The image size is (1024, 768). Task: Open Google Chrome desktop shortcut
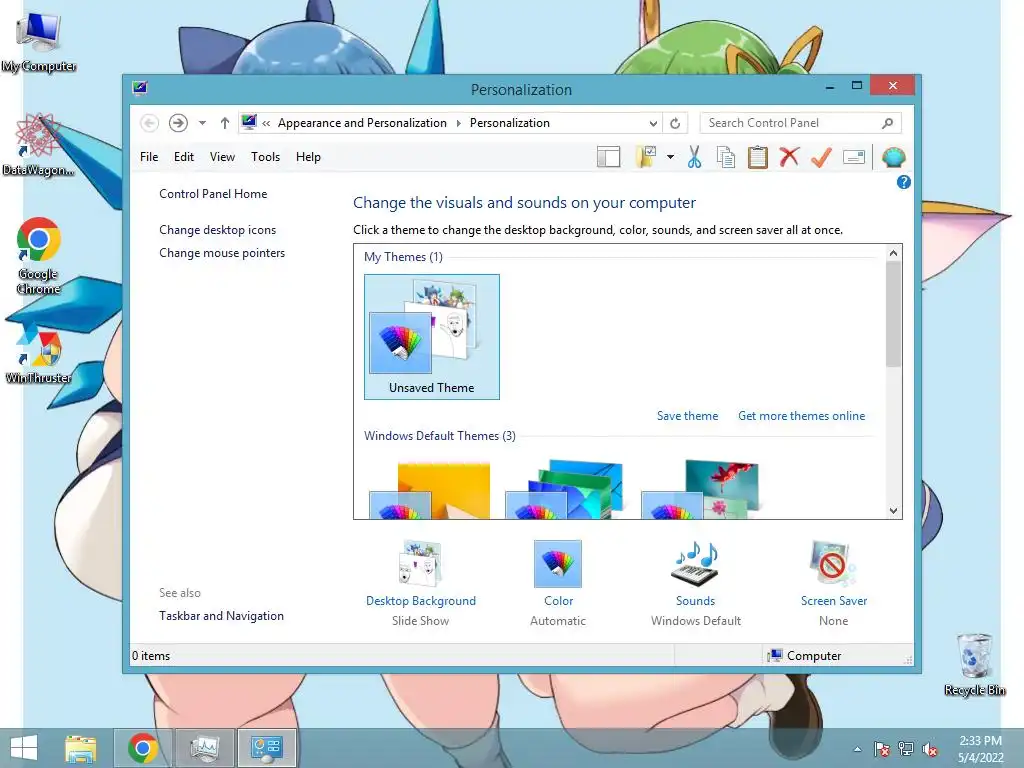(x=39, y=255)
